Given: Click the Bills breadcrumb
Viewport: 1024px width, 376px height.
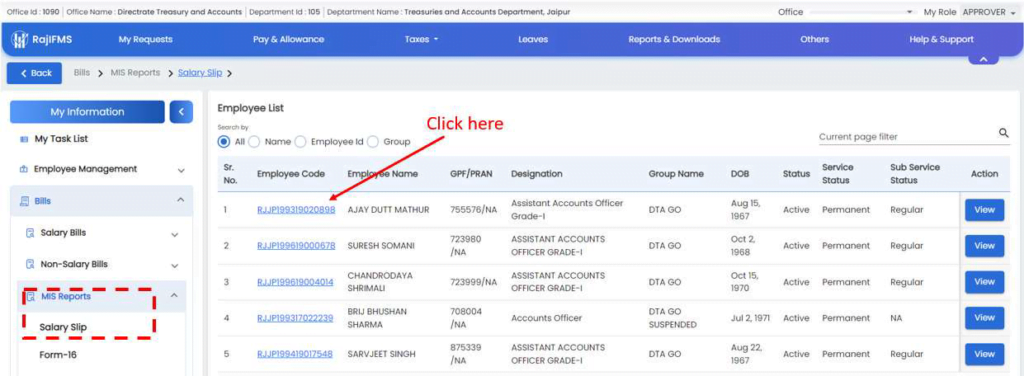Looking at the screenshot, I should click(82, 73).
